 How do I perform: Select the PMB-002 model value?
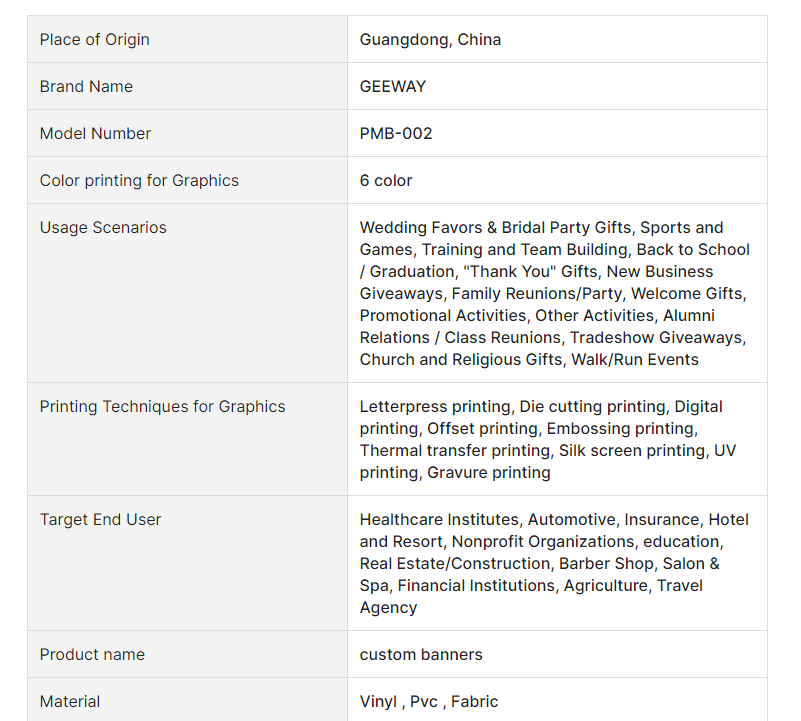pos(396,134)
